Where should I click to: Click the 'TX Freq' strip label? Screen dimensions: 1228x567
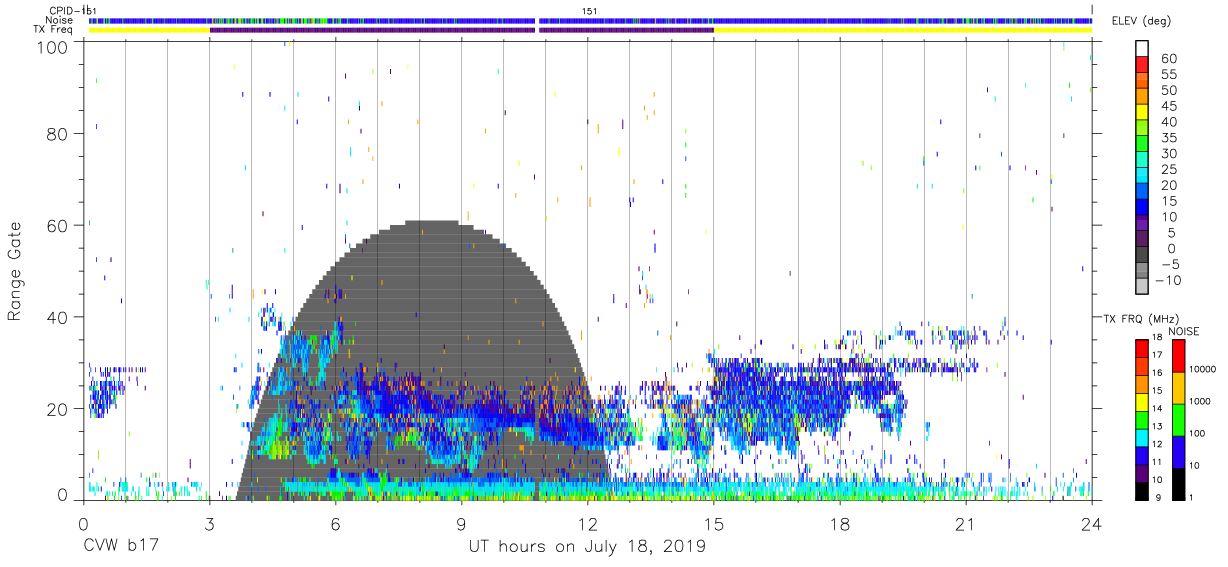click(55, 29)
